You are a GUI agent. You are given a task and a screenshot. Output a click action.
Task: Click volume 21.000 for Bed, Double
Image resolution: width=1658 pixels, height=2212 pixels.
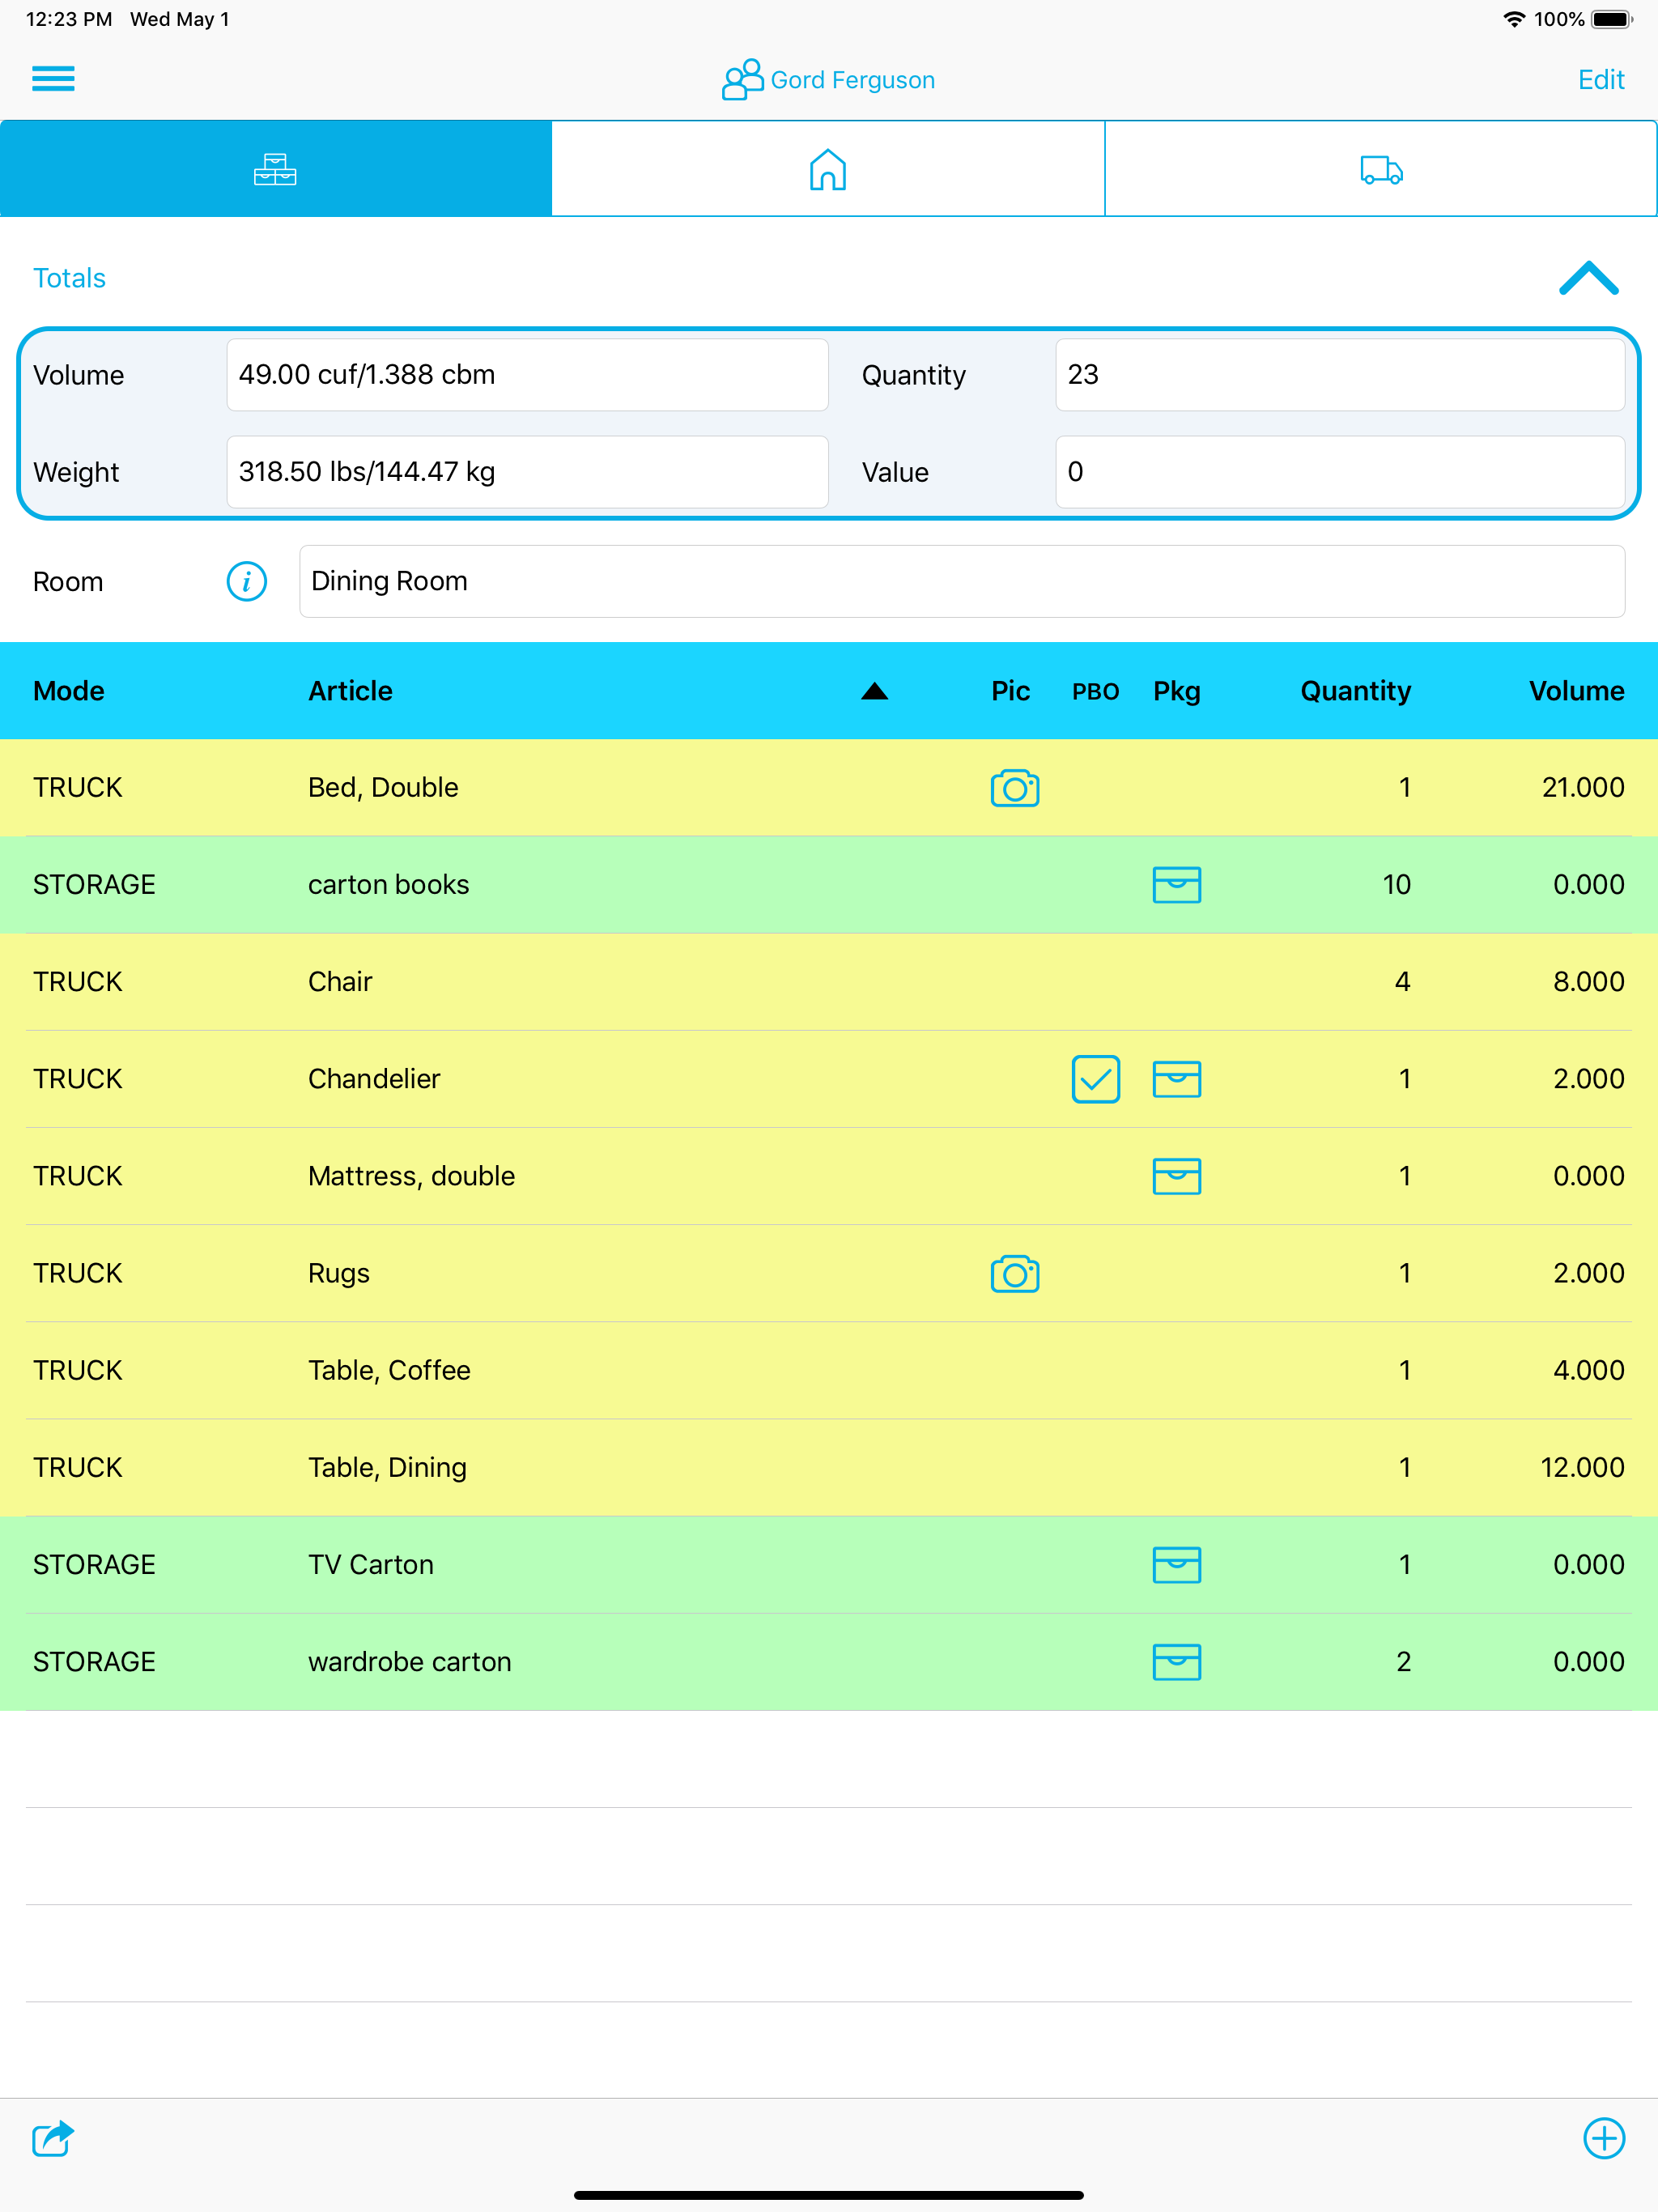[1582, 788]
